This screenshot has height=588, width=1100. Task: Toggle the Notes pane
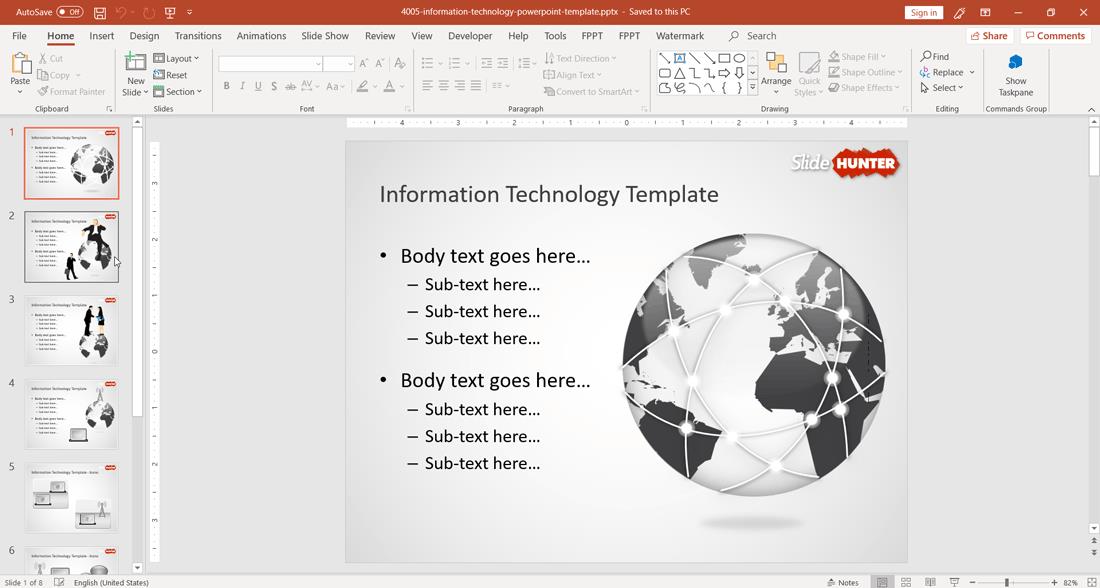coord(843,582)
